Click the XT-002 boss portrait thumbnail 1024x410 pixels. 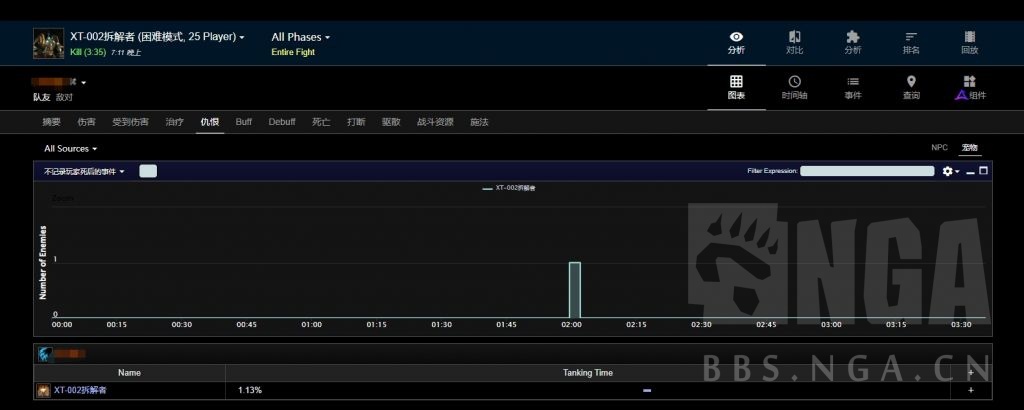49,44
